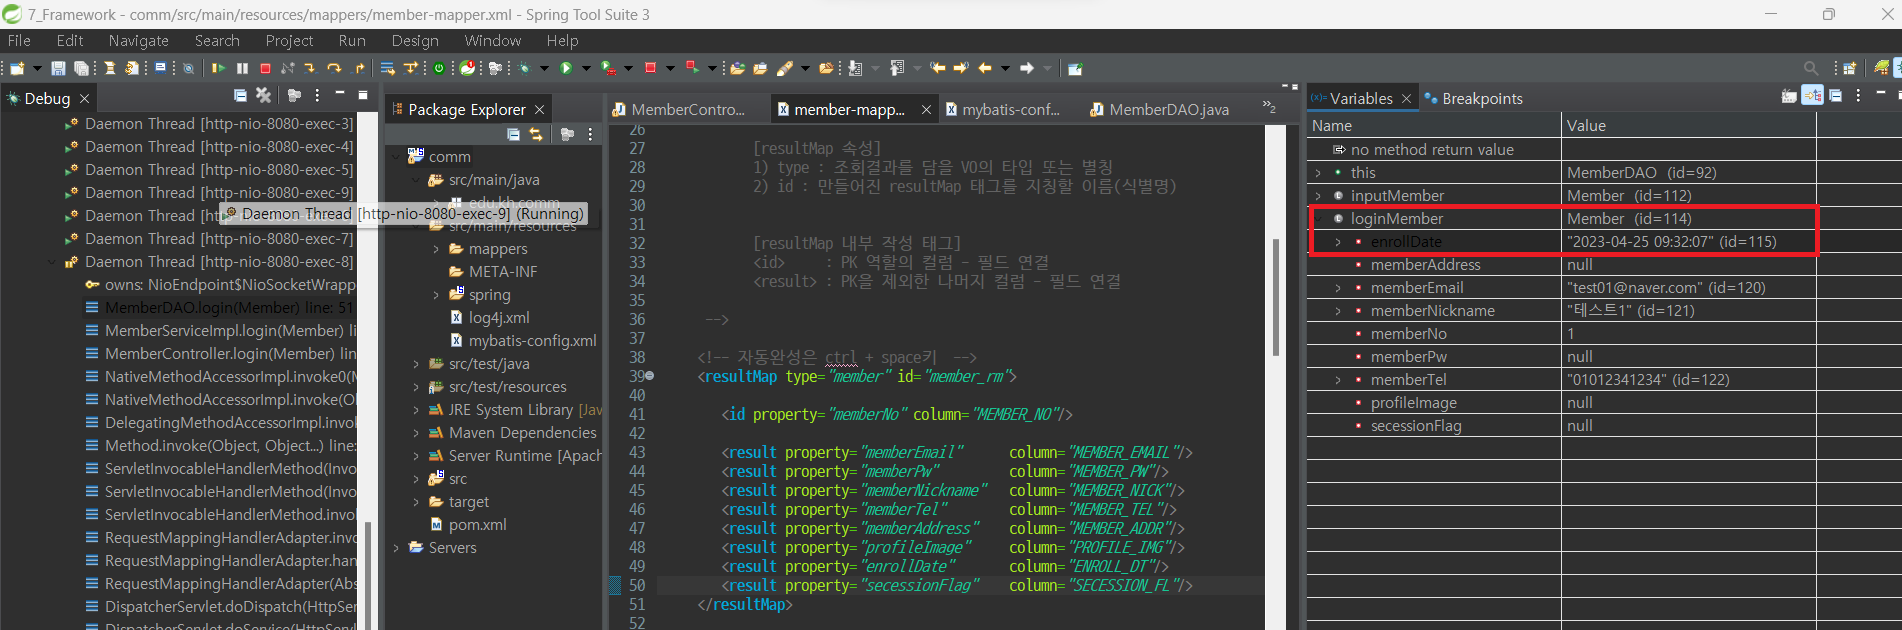
Task: Click the Suspend debug icon
Action: 242,68
